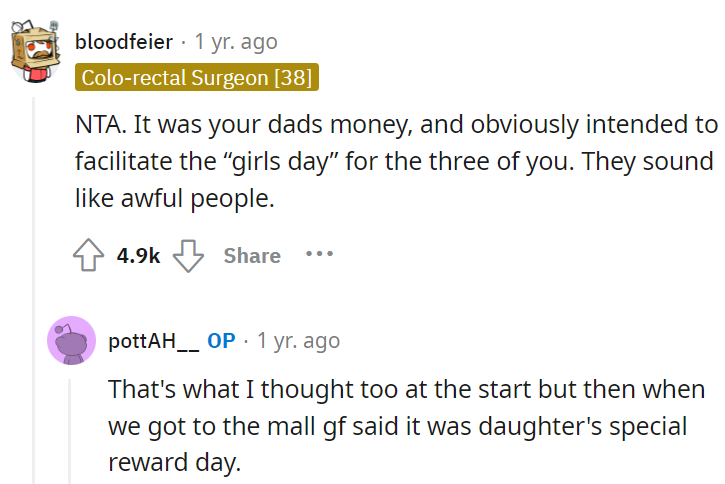Click bloodfeier's cardboard-box avatar
This screenshot has height=484, width=725.
pos(36,52)
